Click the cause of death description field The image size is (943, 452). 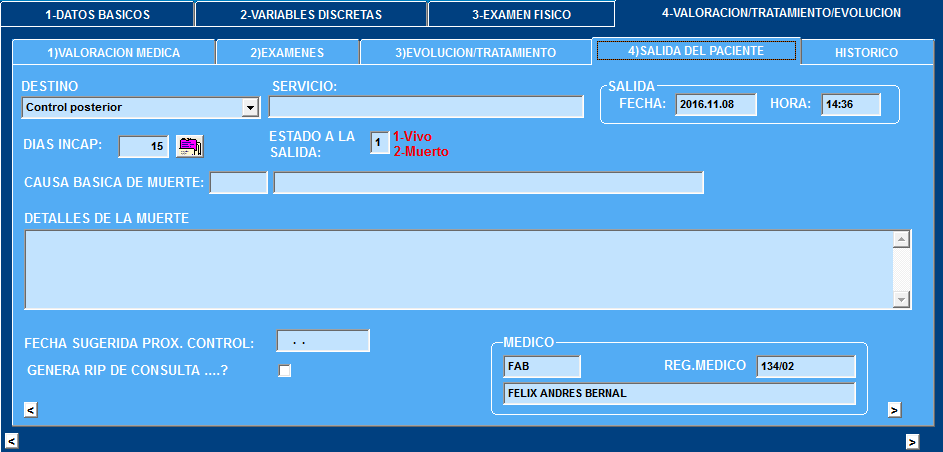click(x=488, y=183)
